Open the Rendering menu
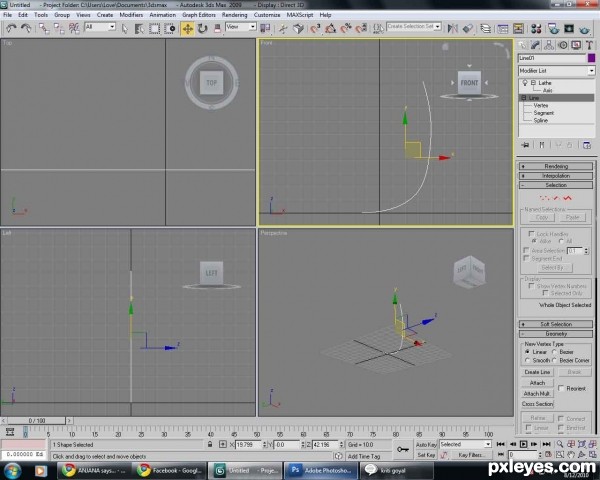This screenshot has height=480, width=600. click(235, 15)
